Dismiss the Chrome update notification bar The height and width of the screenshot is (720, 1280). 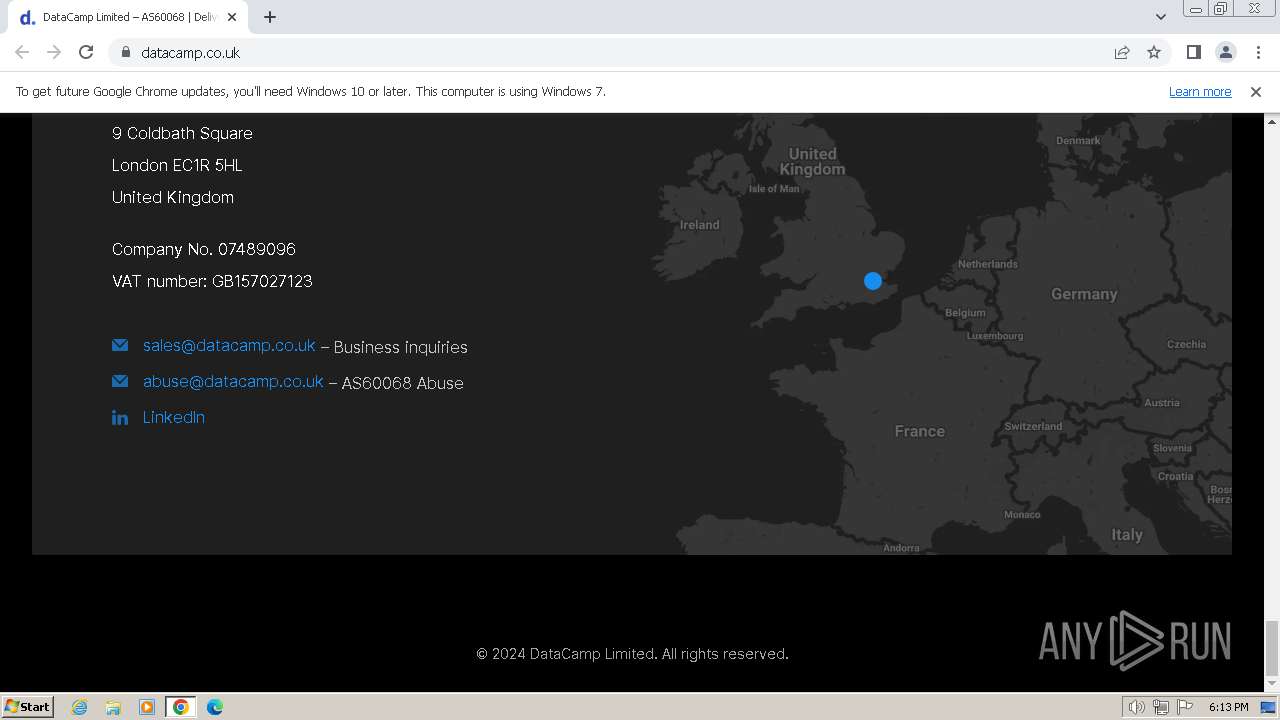pos(1256,92)
